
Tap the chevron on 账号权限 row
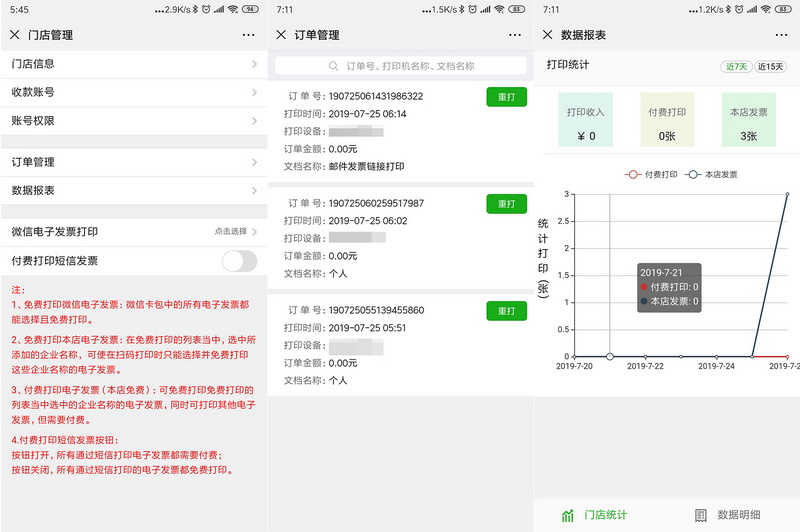tap(254, 121)
